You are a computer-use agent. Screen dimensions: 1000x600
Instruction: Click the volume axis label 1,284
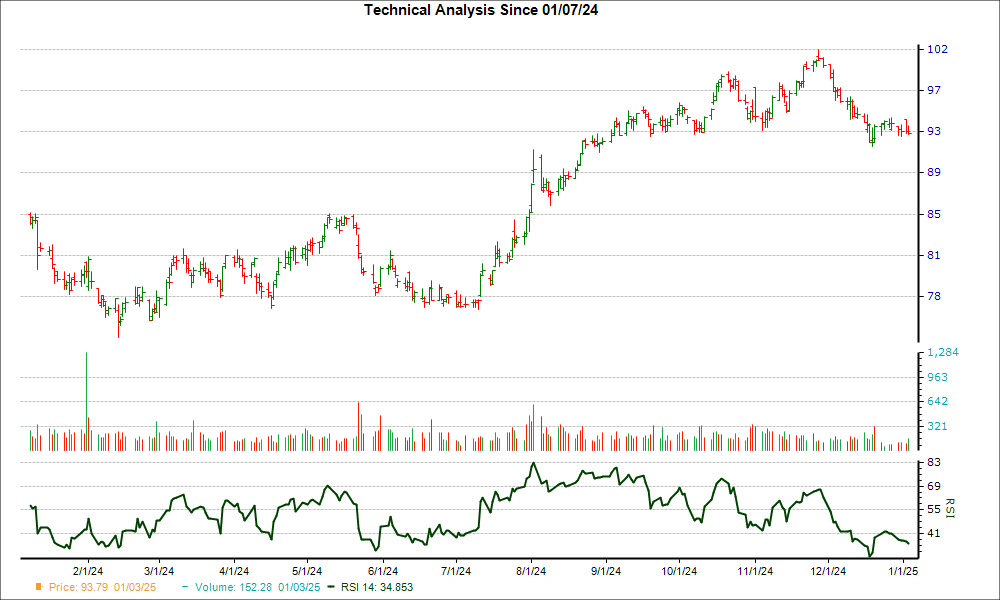[x=943, y=353]
